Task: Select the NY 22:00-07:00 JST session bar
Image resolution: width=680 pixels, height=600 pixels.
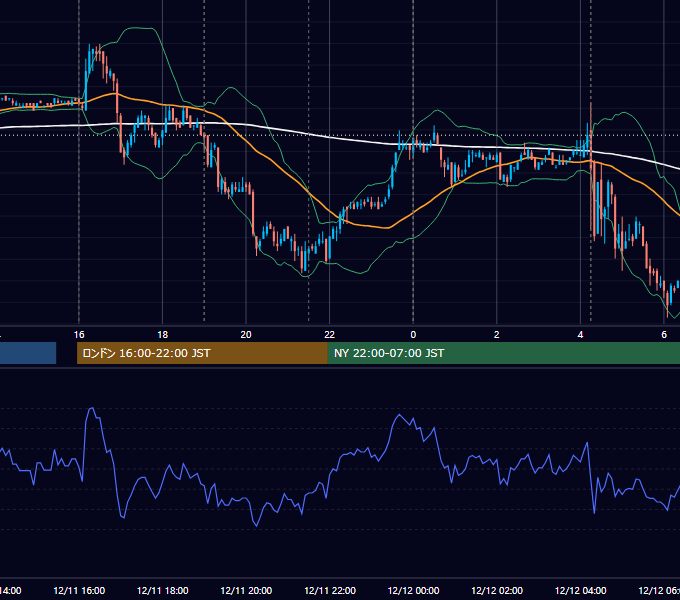Action: (503, 353)
